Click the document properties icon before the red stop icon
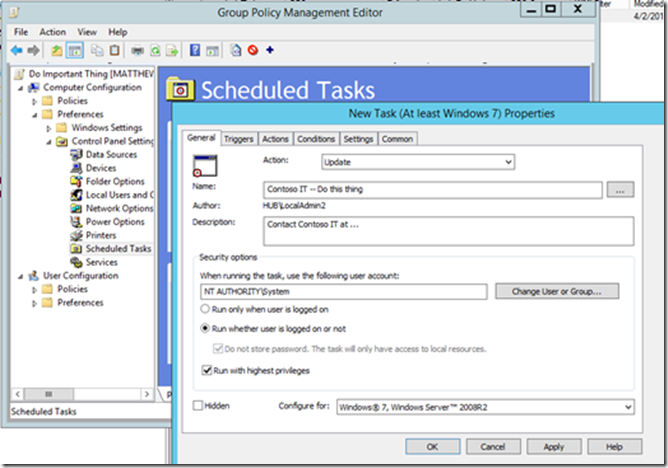 point(236,50)
